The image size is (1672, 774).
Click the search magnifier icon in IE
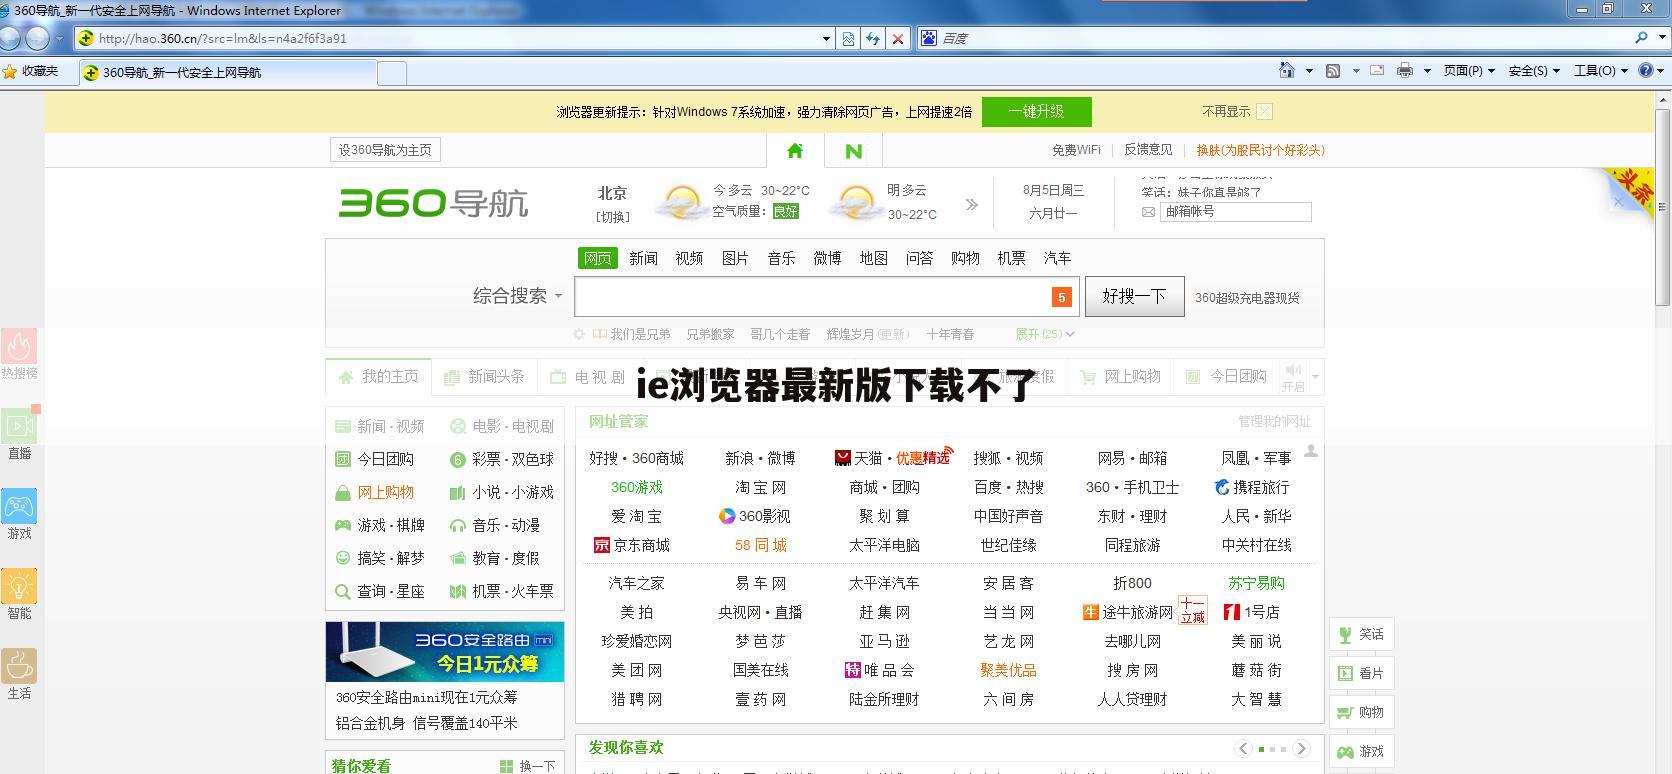pos(1641,38)
